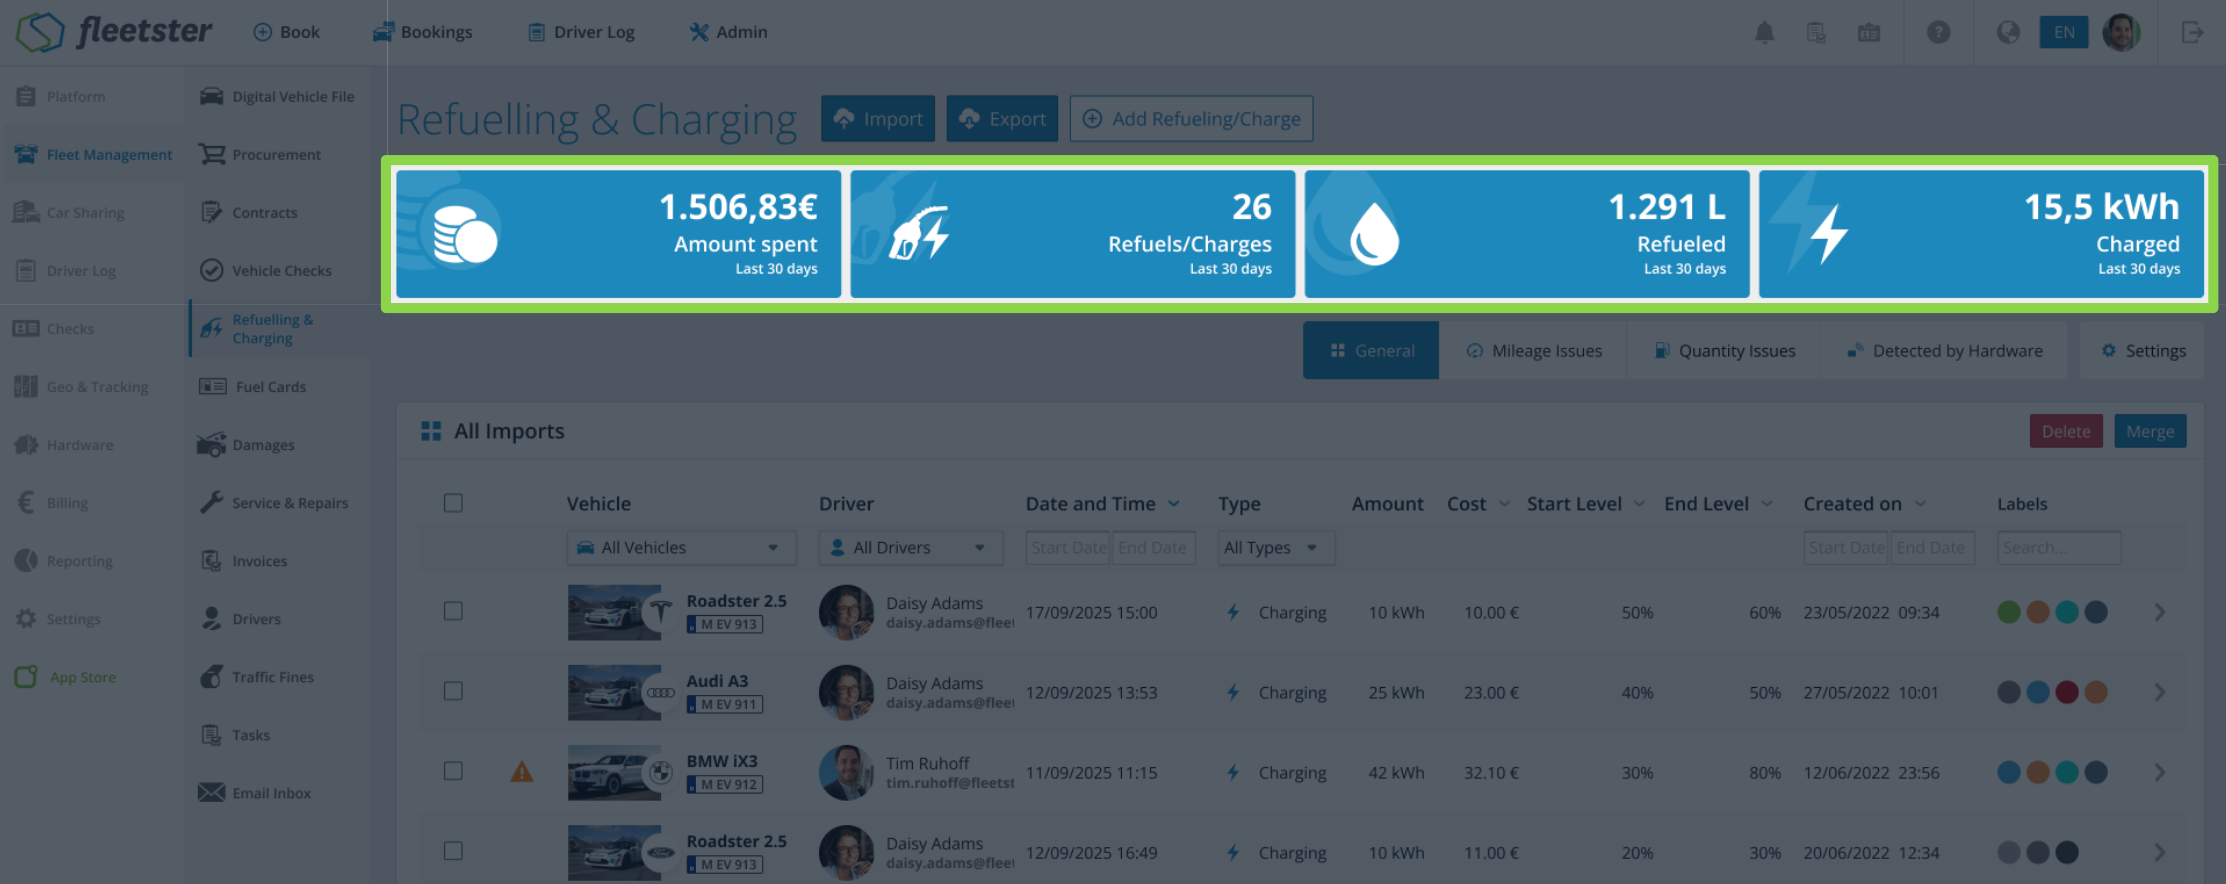This screenshot has width=2226, height=884.
Task: Click the red Delete button
Action: pos(2066,431)
